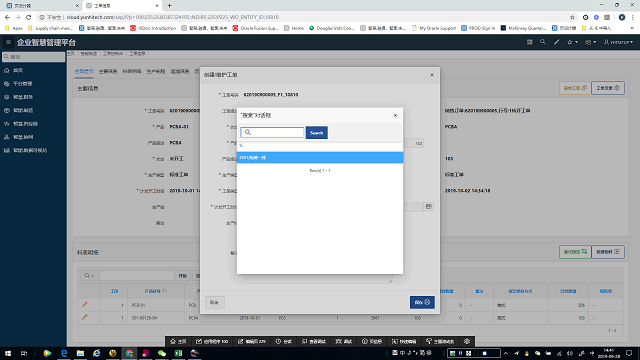Open the 'My Oracle Support' bookmark
640x360 pixels.
[x=433, y=28]
